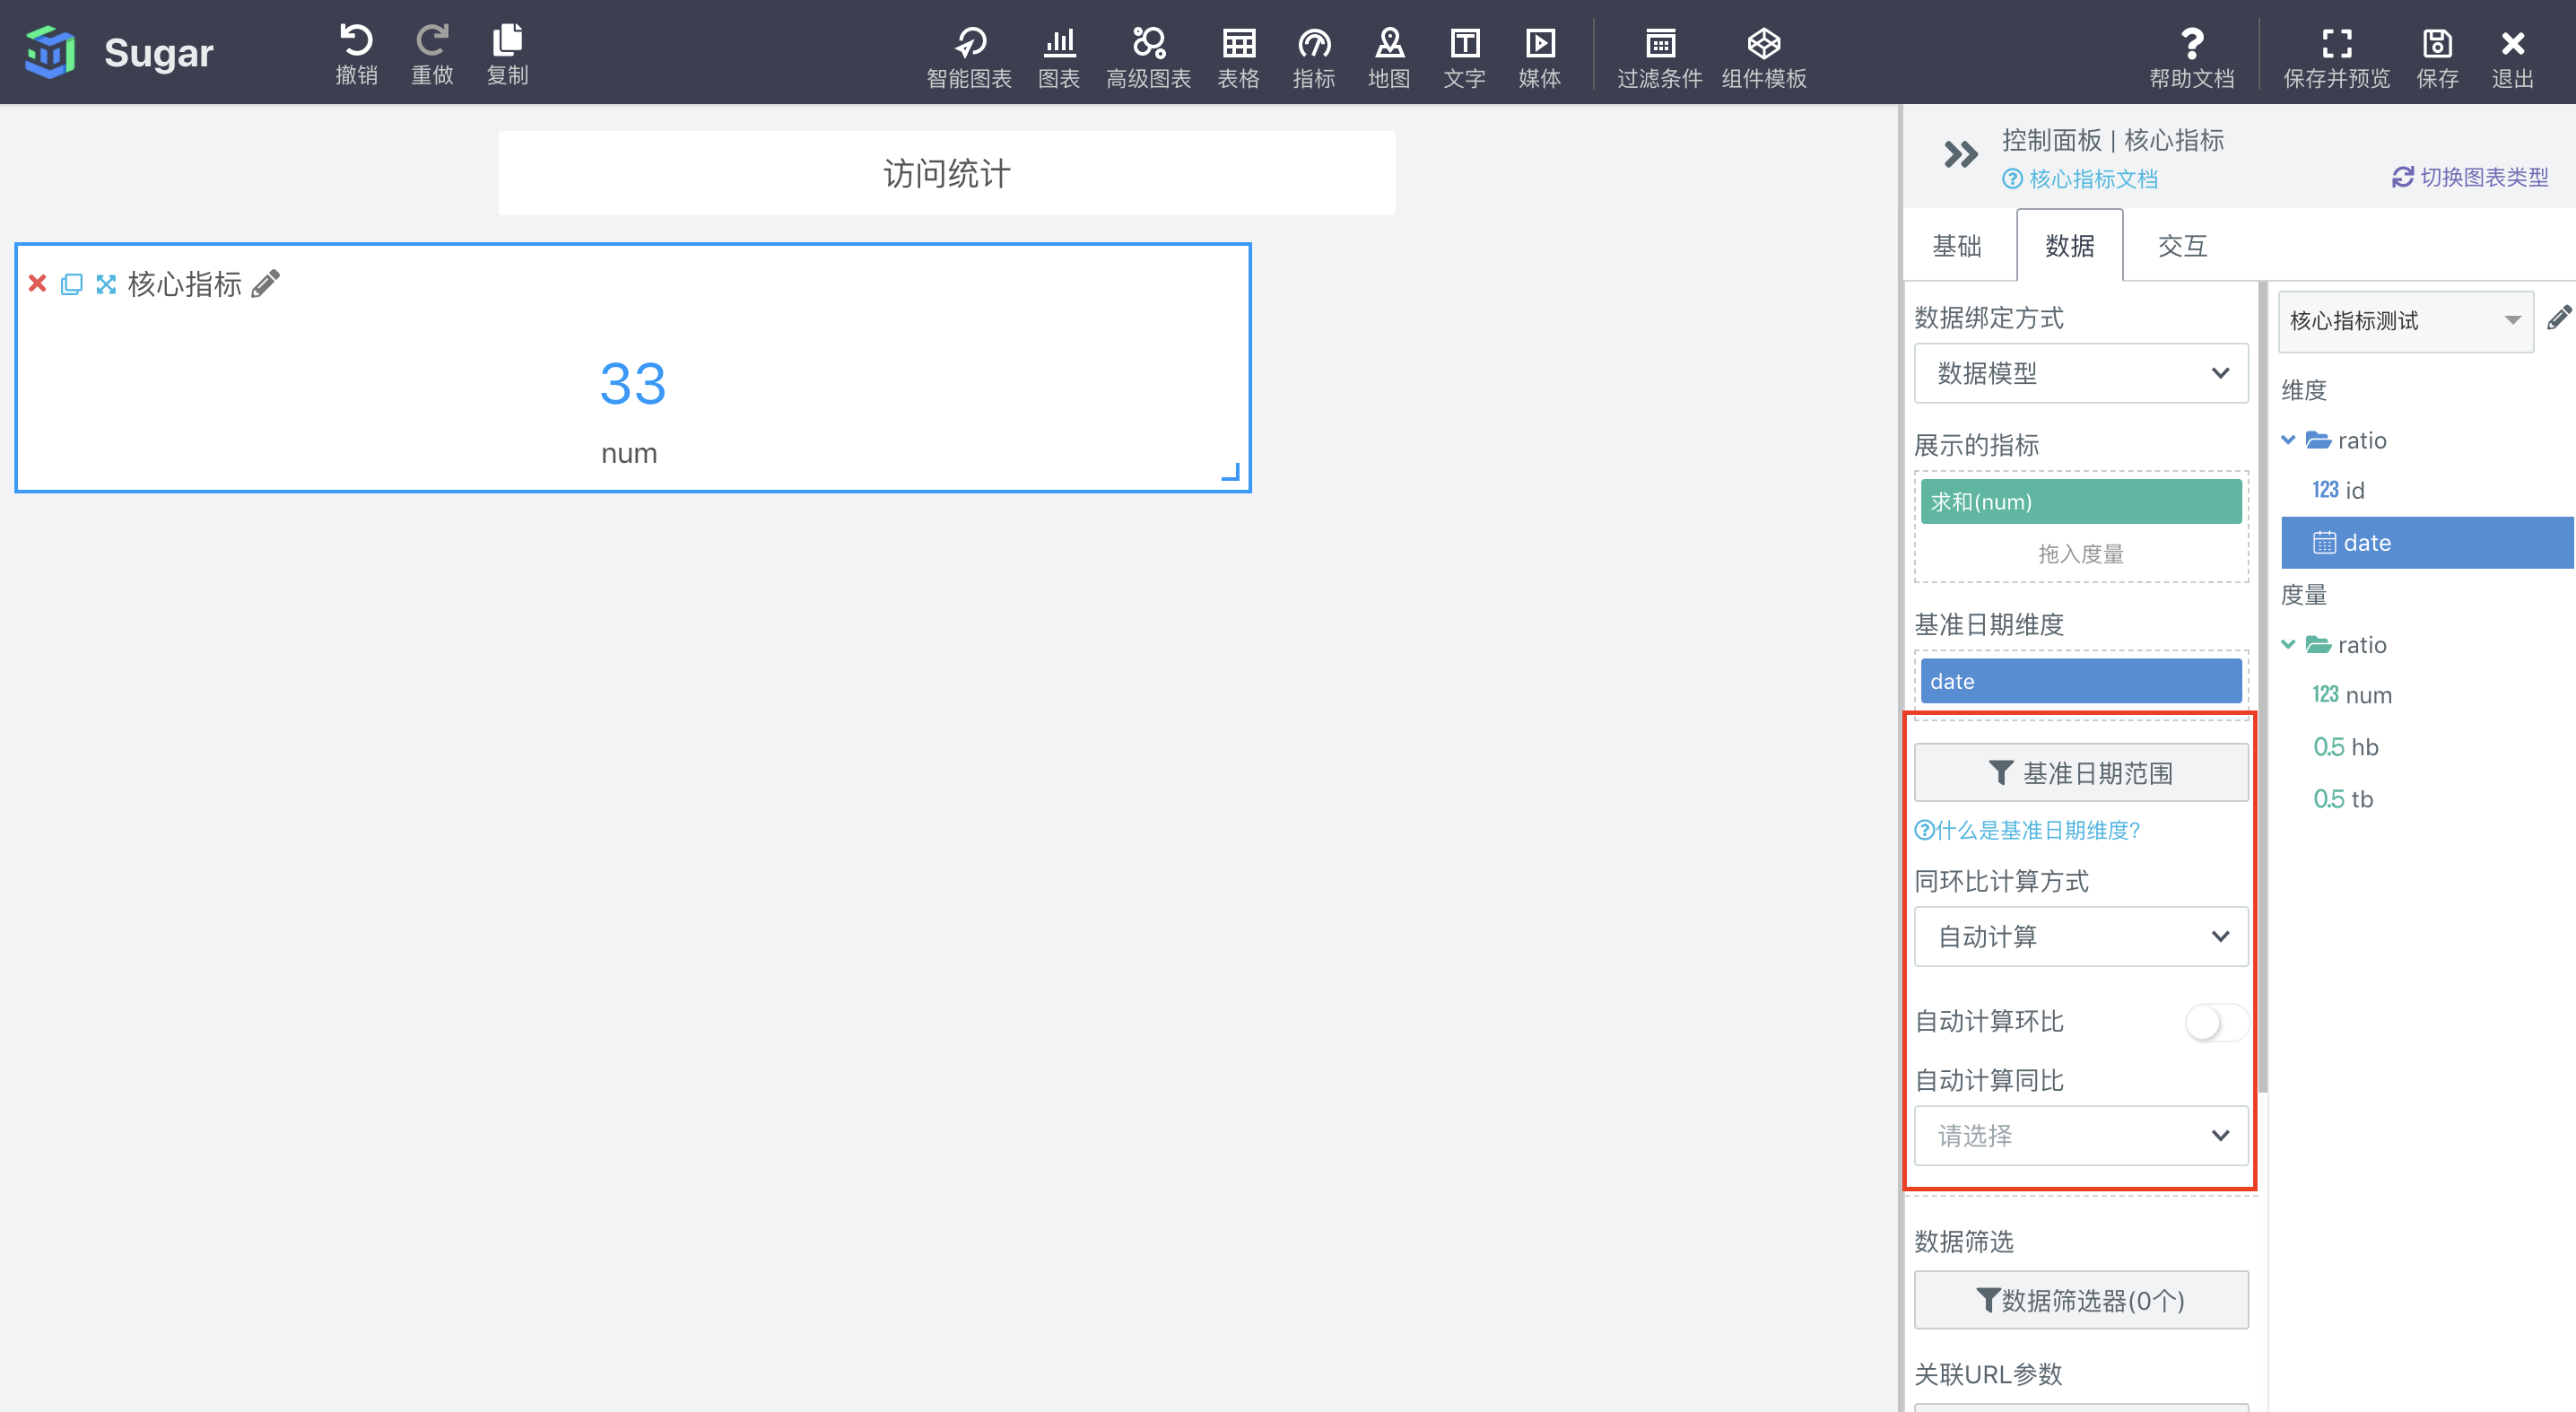Open the 什么是基准日期维度? help link
Viewport: 2576px width, 1412px height.
(2027, 830)
